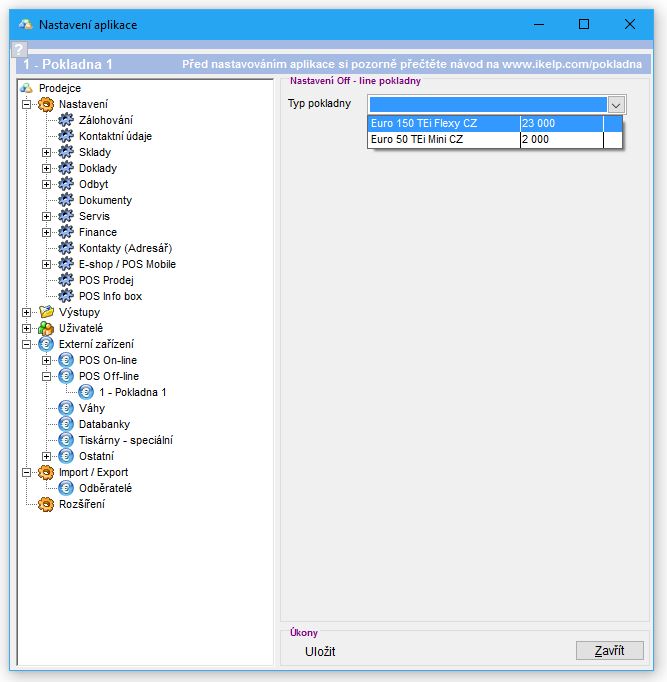Choose Euro 50 TEi Mini CZ option
667x682 pixels.
point(444,140)
